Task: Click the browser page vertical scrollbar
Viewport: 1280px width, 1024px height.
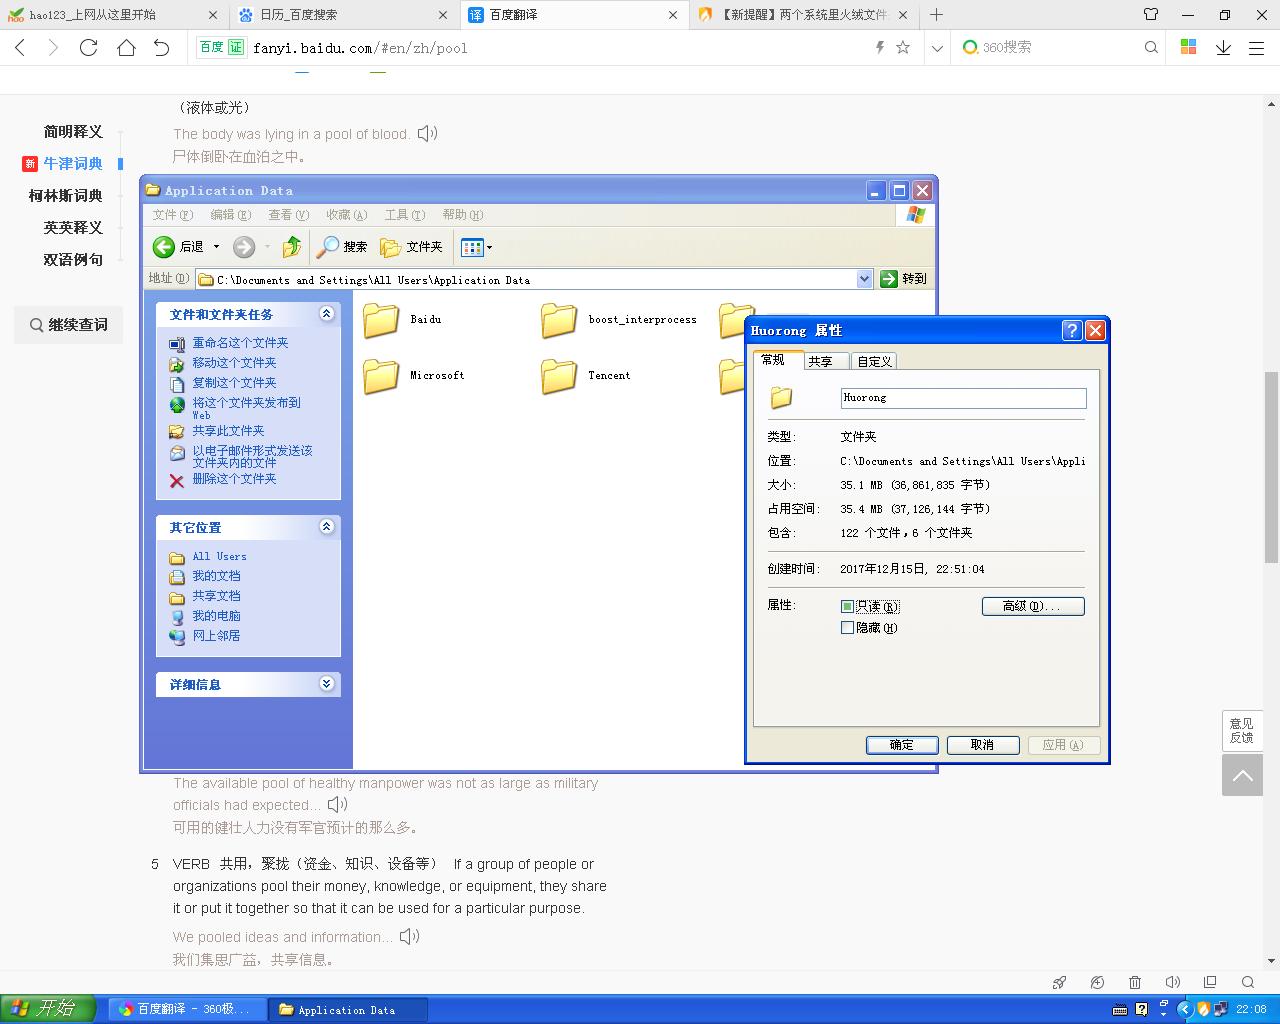Action: 1272,467
